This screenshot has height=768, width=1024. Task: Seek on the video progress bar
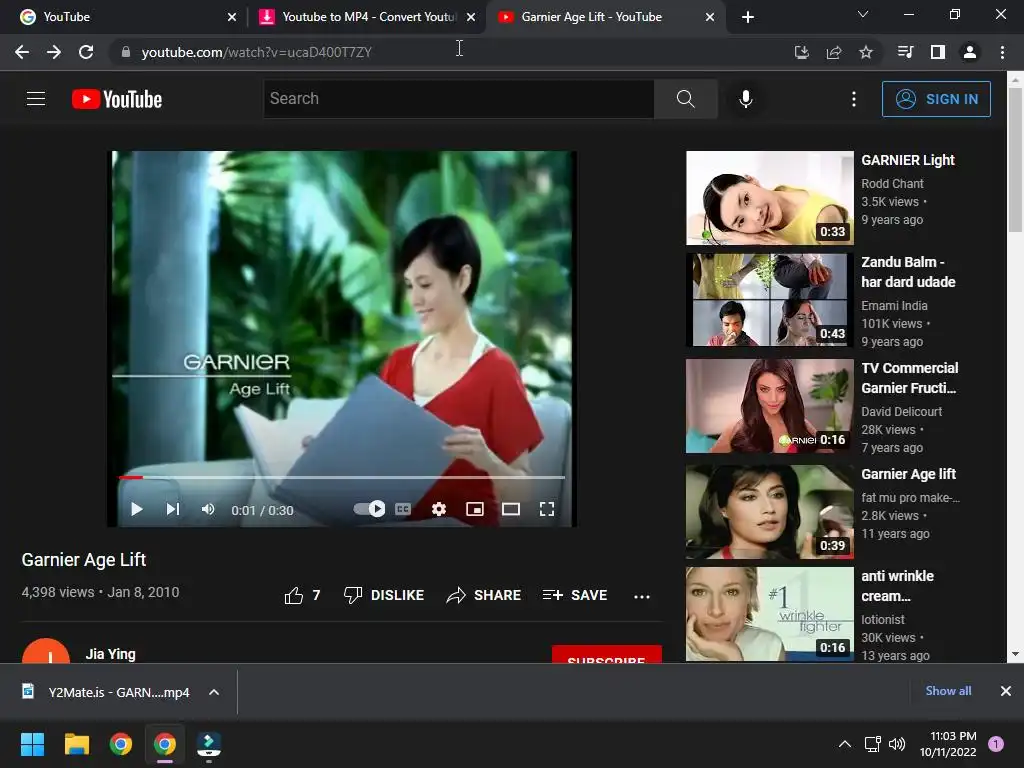(x=341, y=477)
